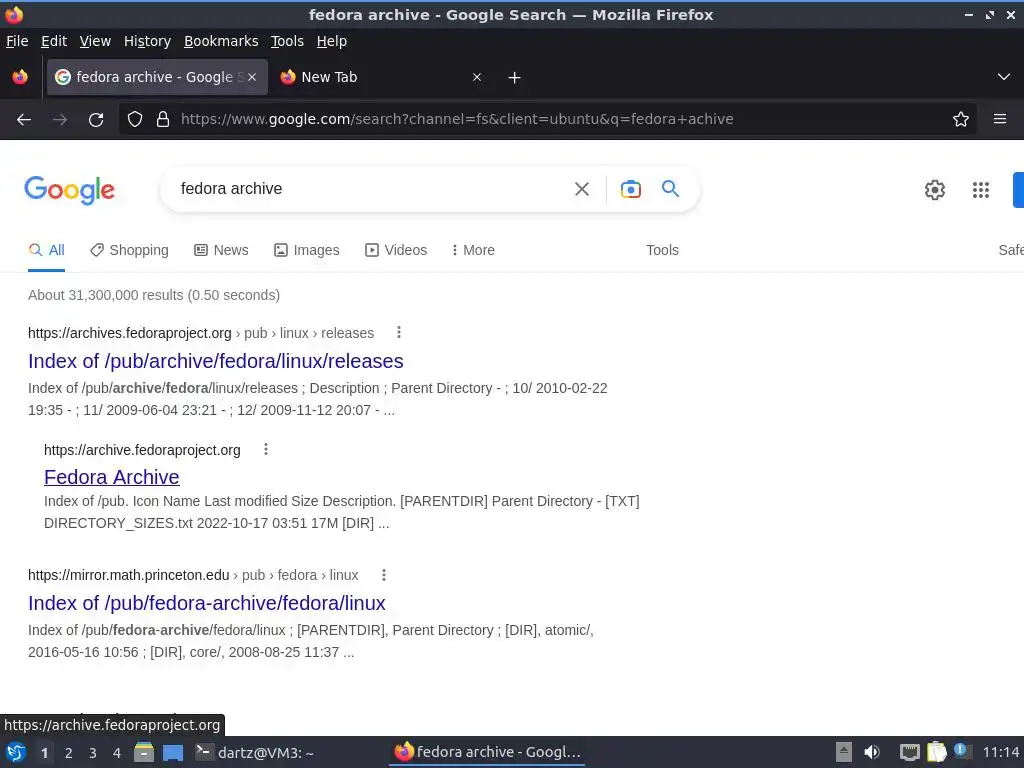Switch to workspace 2
This screenshot has width=1024, height=768.
pyautogui.click(x=69, y=753)
